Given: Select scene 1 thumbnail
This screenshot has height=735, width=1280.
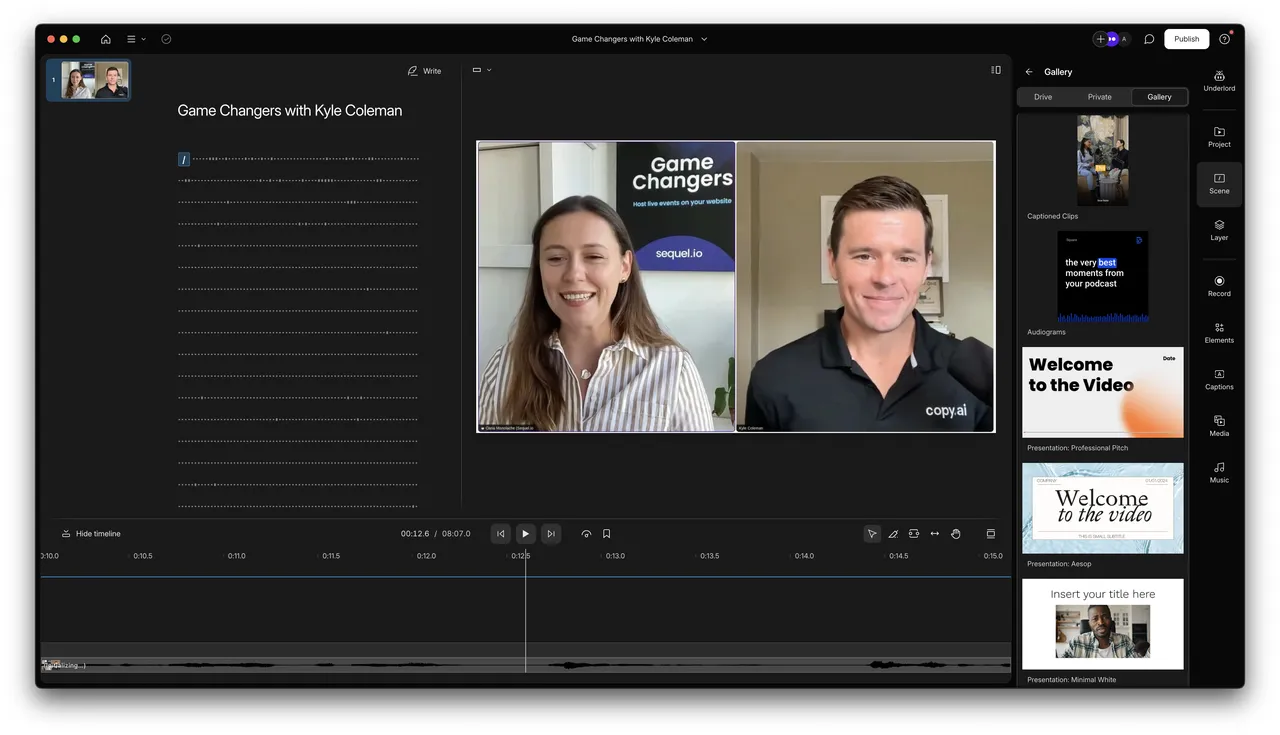Looking at the screenshot, I should (x=88, y=80).
